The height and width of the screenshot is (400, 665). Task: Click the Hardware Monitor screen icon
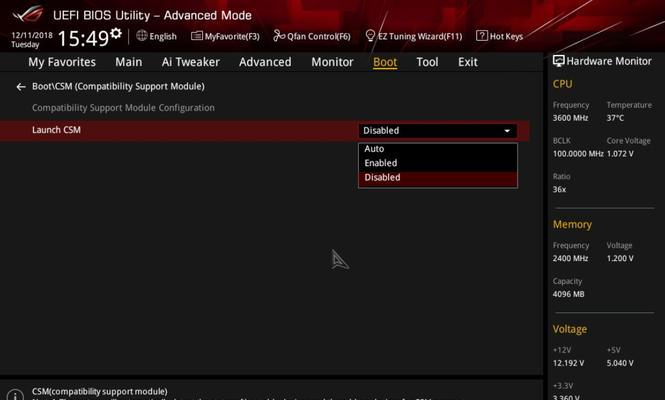(x=559, y=61)
